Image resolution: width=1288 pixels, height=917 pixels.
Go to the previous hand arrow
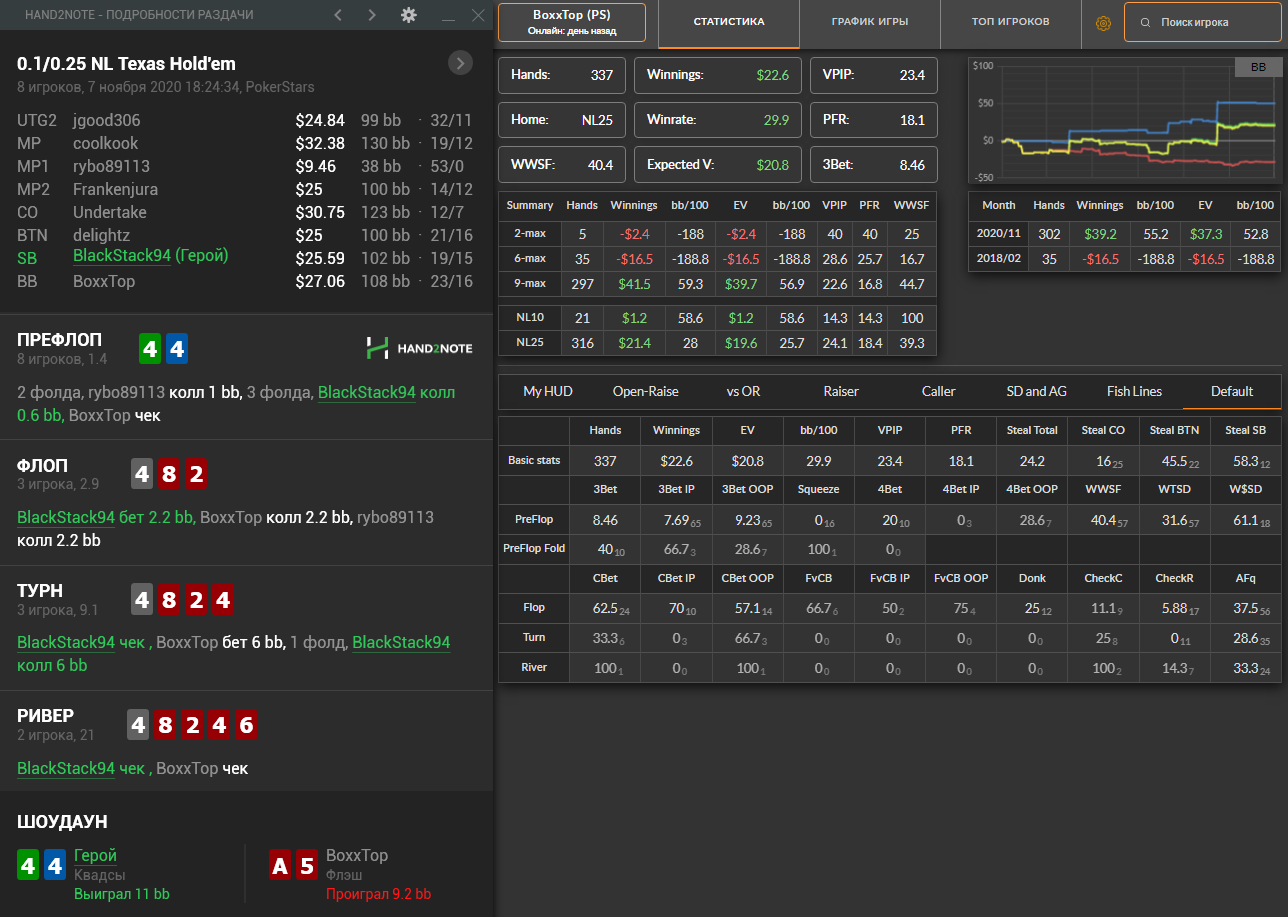[x=338, y=15]
